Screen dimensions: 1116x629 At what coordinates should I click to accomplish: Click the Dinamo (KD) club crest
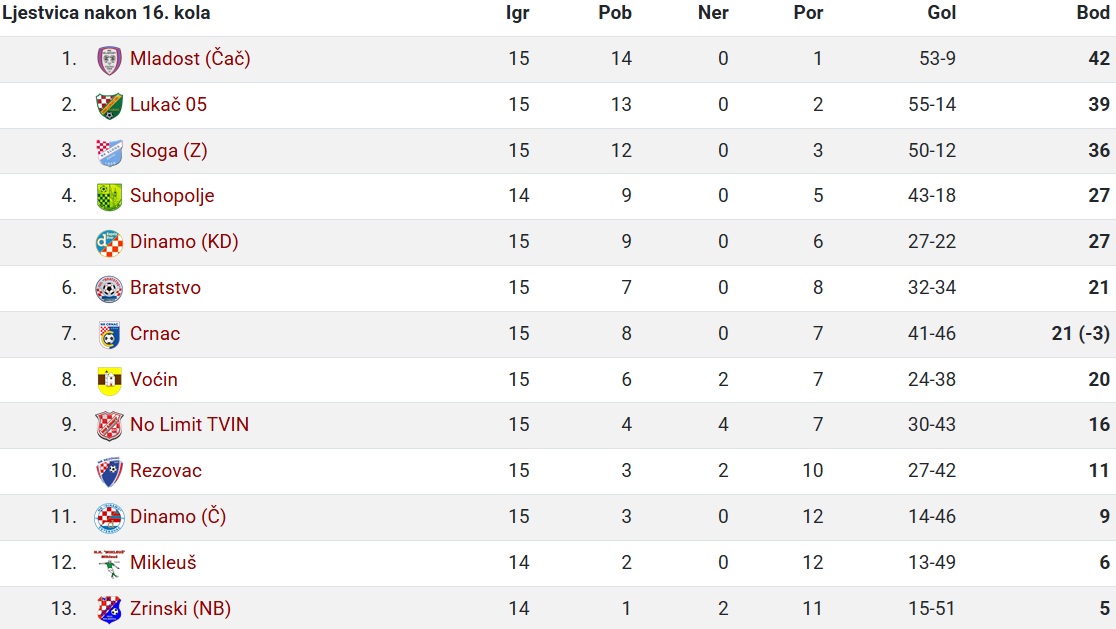click(109, 243)
